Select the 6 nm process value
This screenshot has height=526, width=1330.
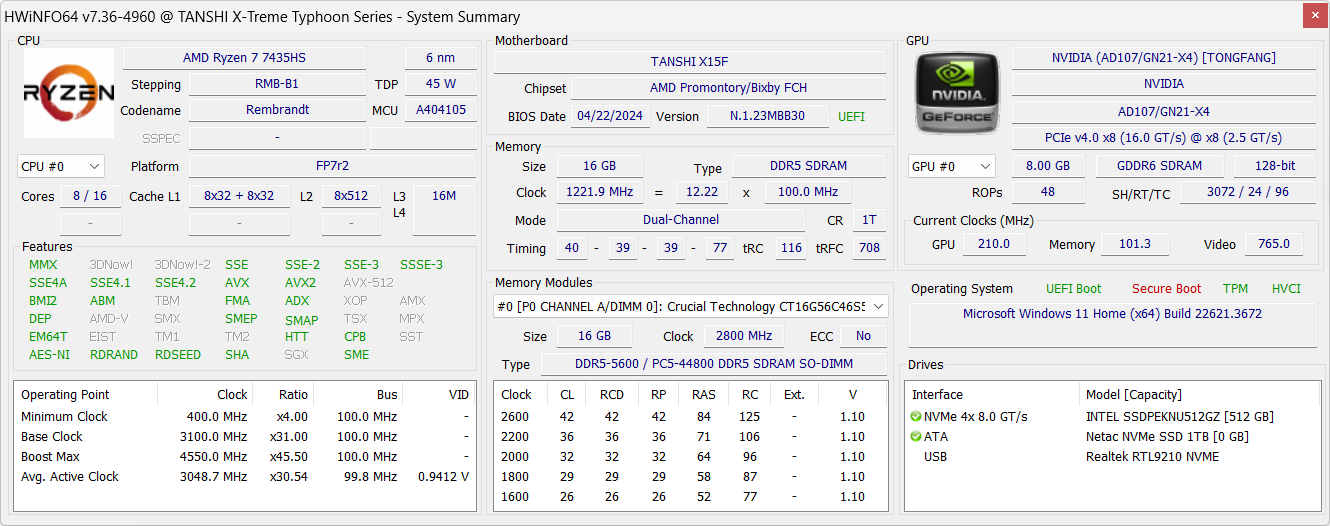click(x=440, y=58)
